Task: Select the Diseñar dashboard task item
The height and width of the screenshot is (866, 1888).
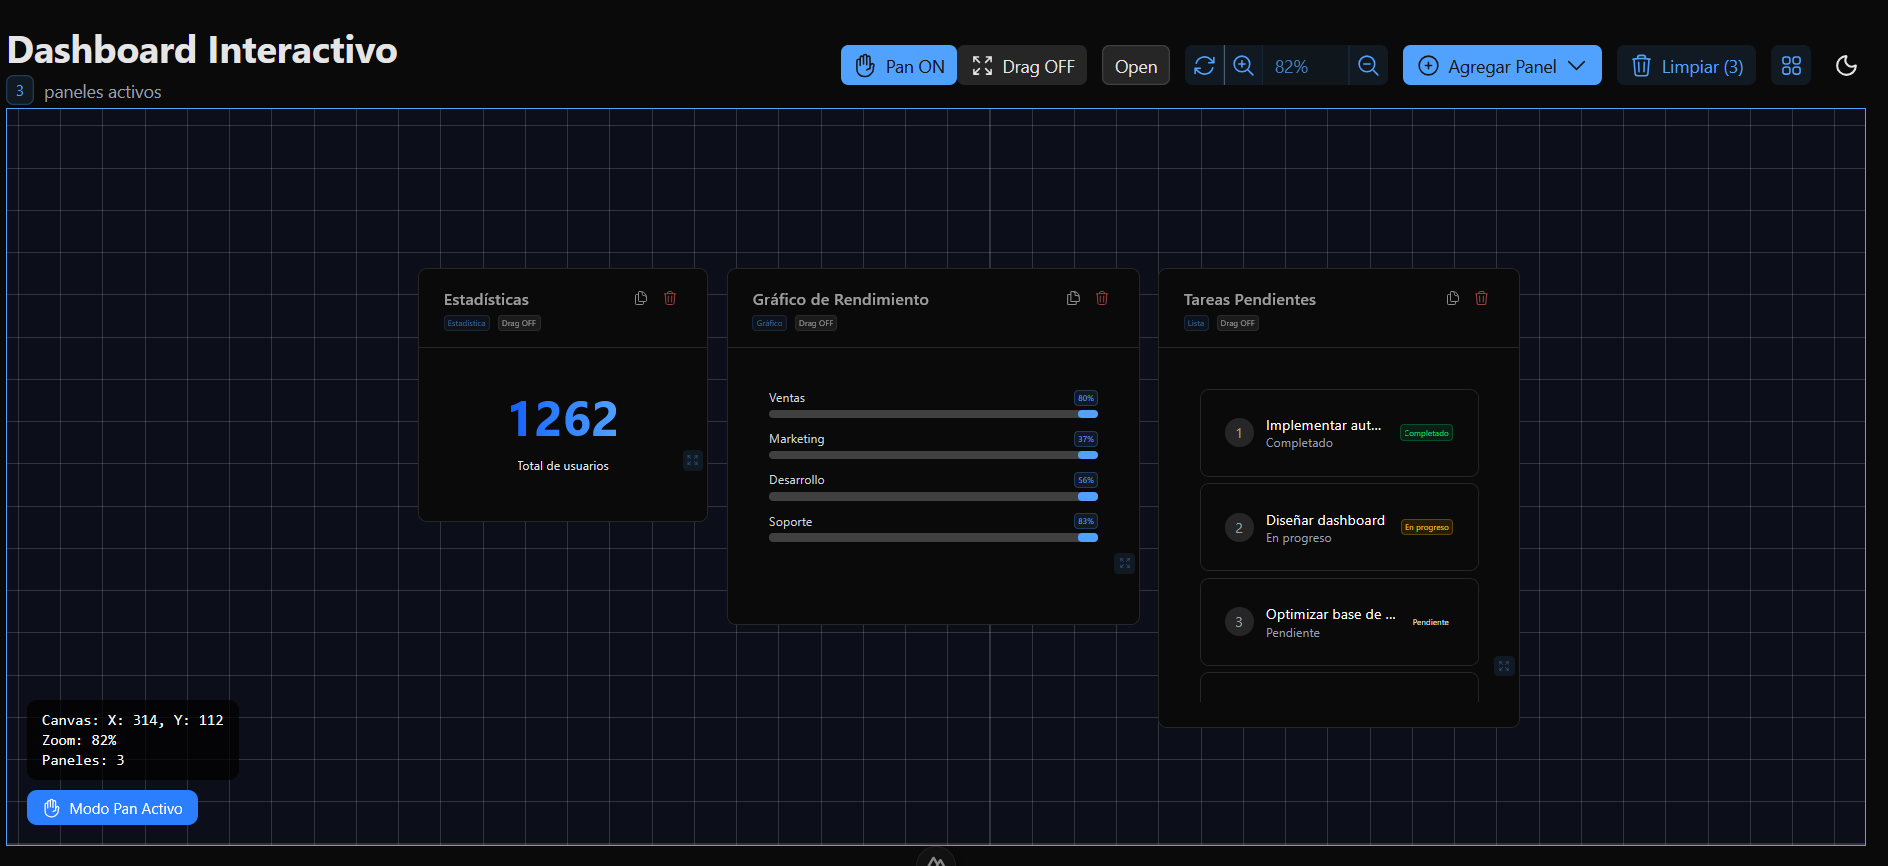Action: tap(1339, 527)
